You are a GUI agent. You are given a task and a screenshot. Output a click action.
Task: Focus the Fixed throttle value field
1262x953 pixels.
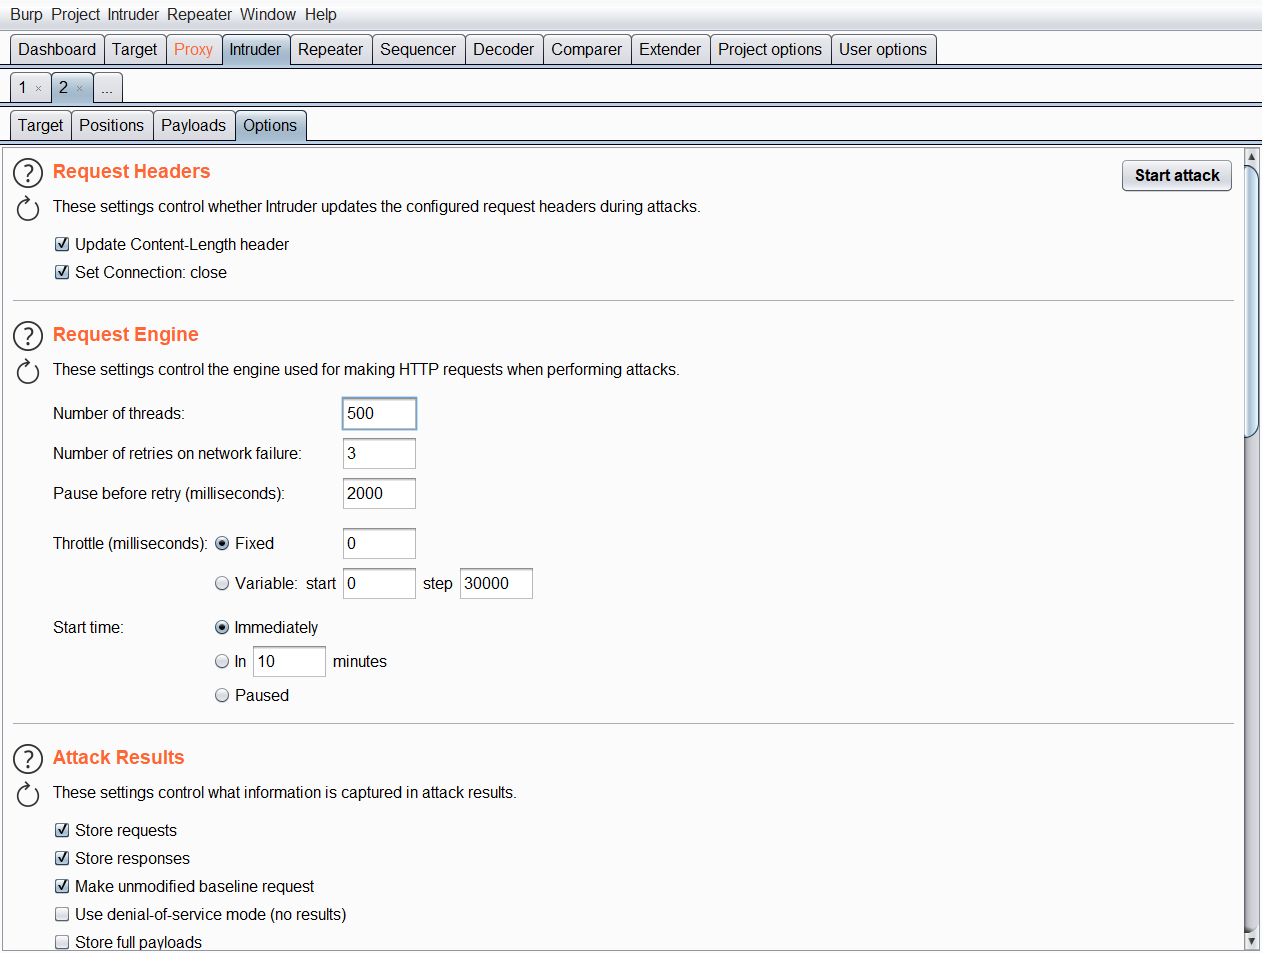(379, 543)
